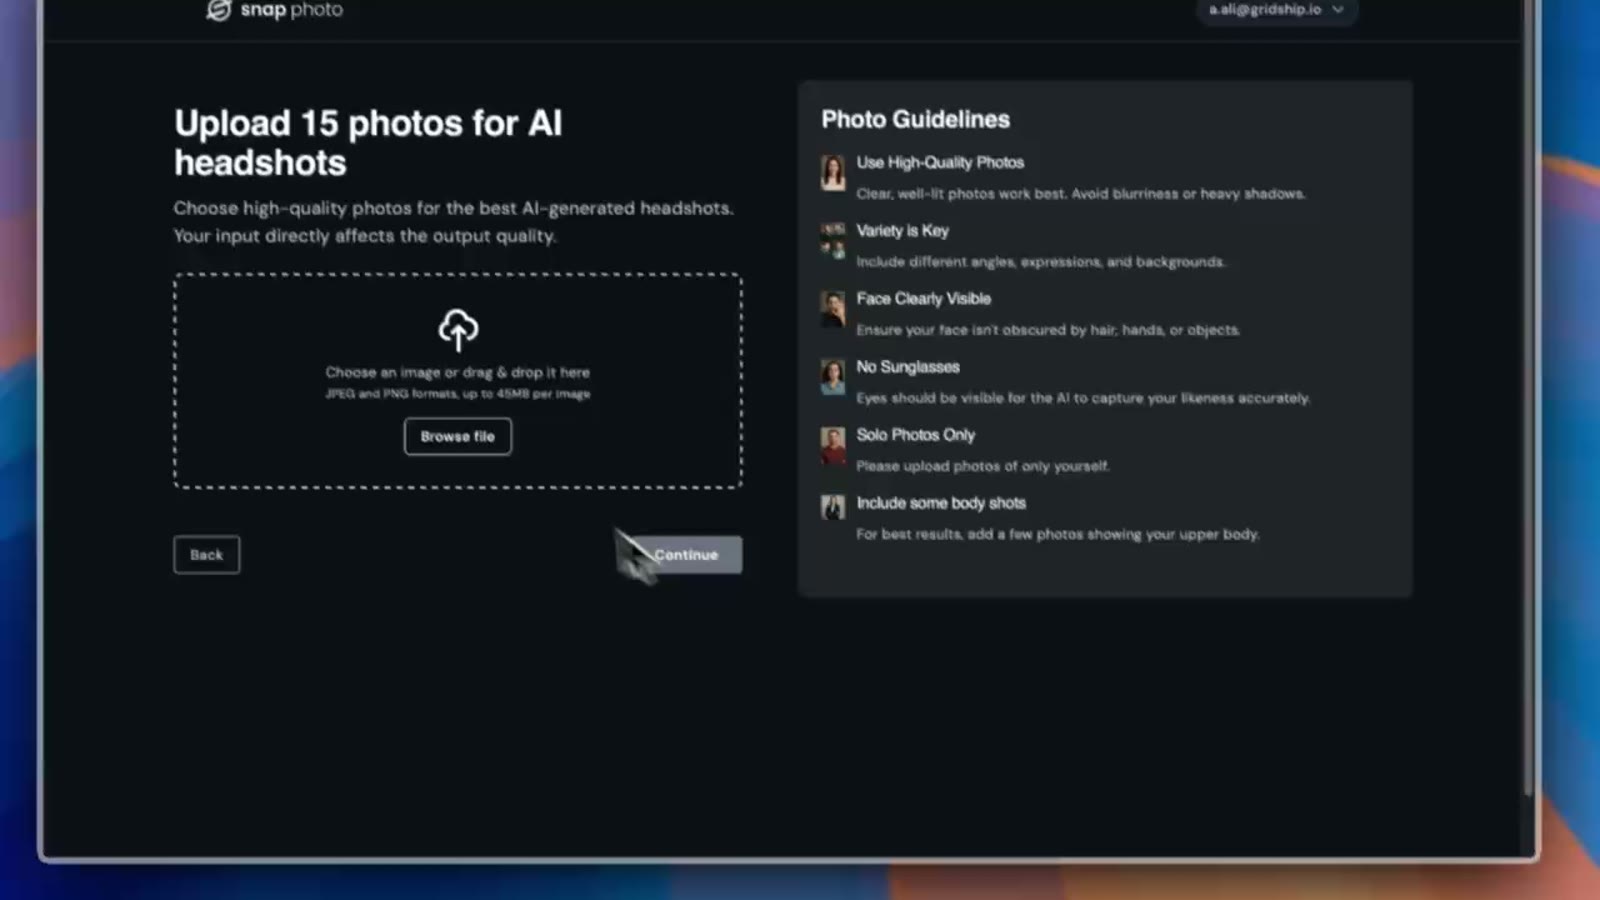This screenshot has width=1600, height=900.
Task: Select the No Sunglasses thumbnail
Action: pos(833,376)
